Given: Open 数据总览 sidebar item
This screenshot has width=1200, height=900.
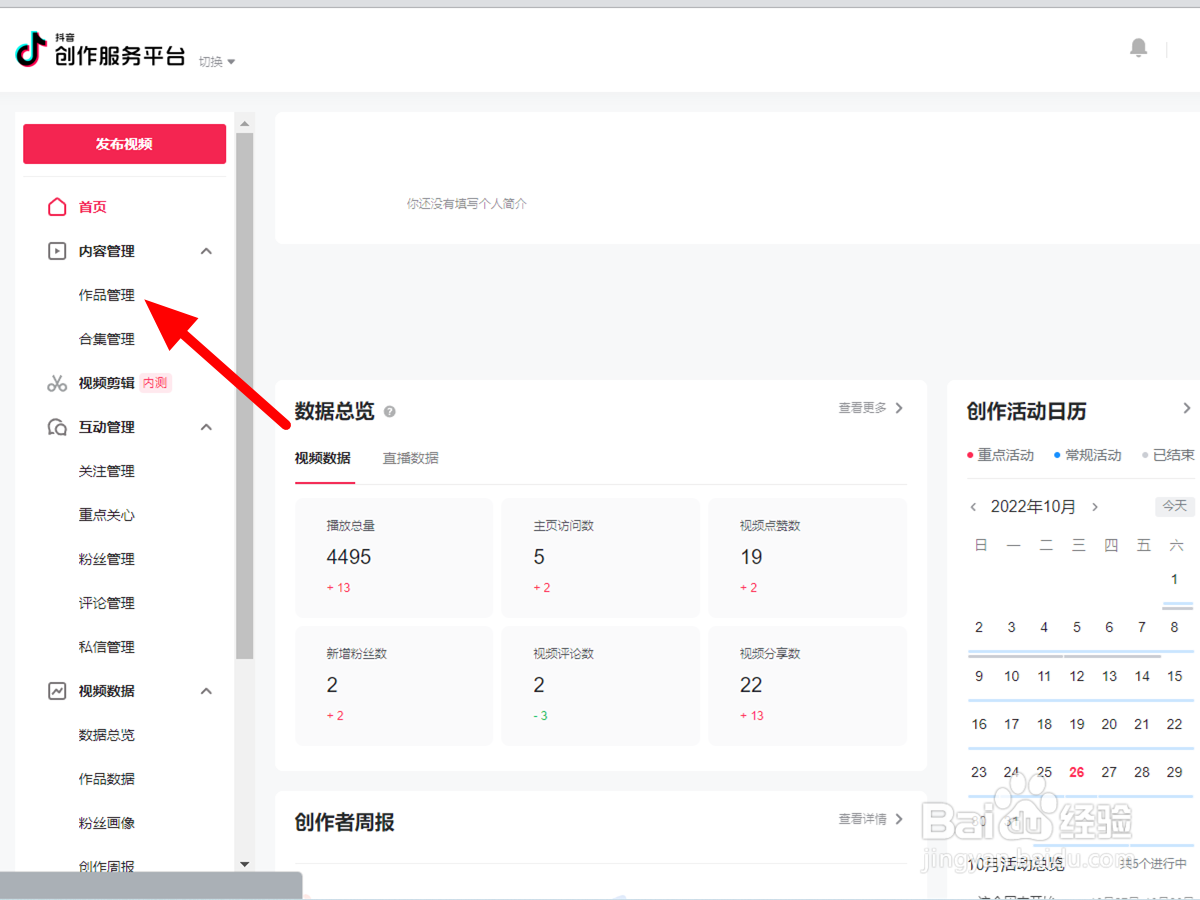Looking at the screenshot, I should (x=107, y=735).
